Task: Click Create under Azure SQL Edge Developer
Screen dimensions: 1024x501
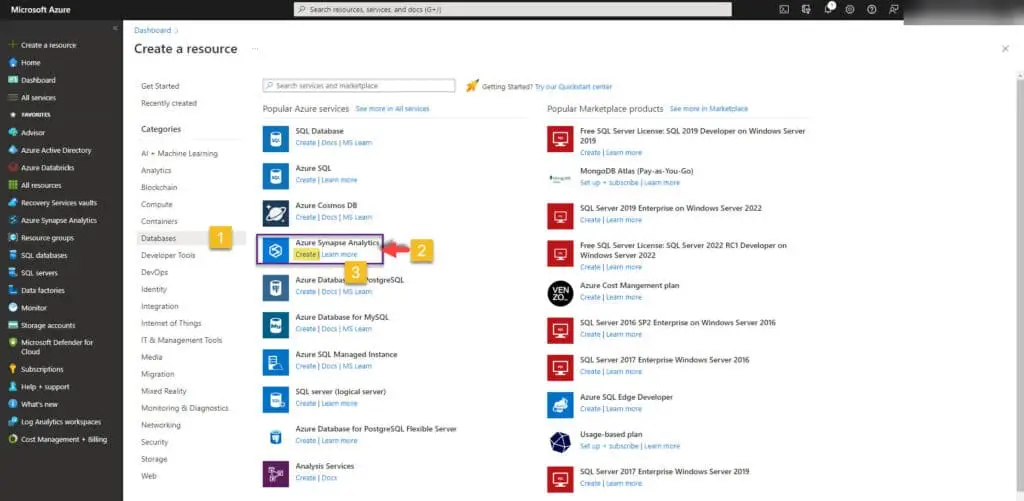Action: point(590,408)
